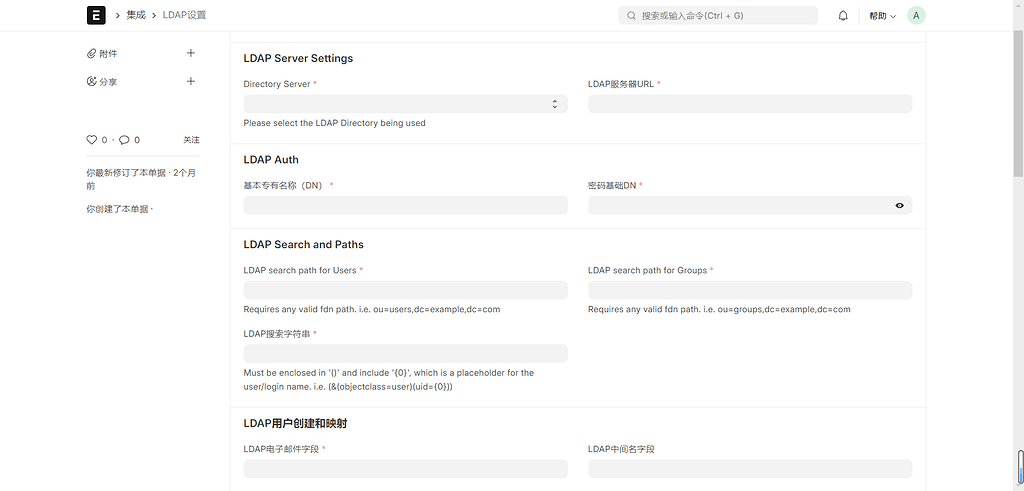Click the search magnifier icon
This screenshot has height=491, width=1024.
coord(632,16)
